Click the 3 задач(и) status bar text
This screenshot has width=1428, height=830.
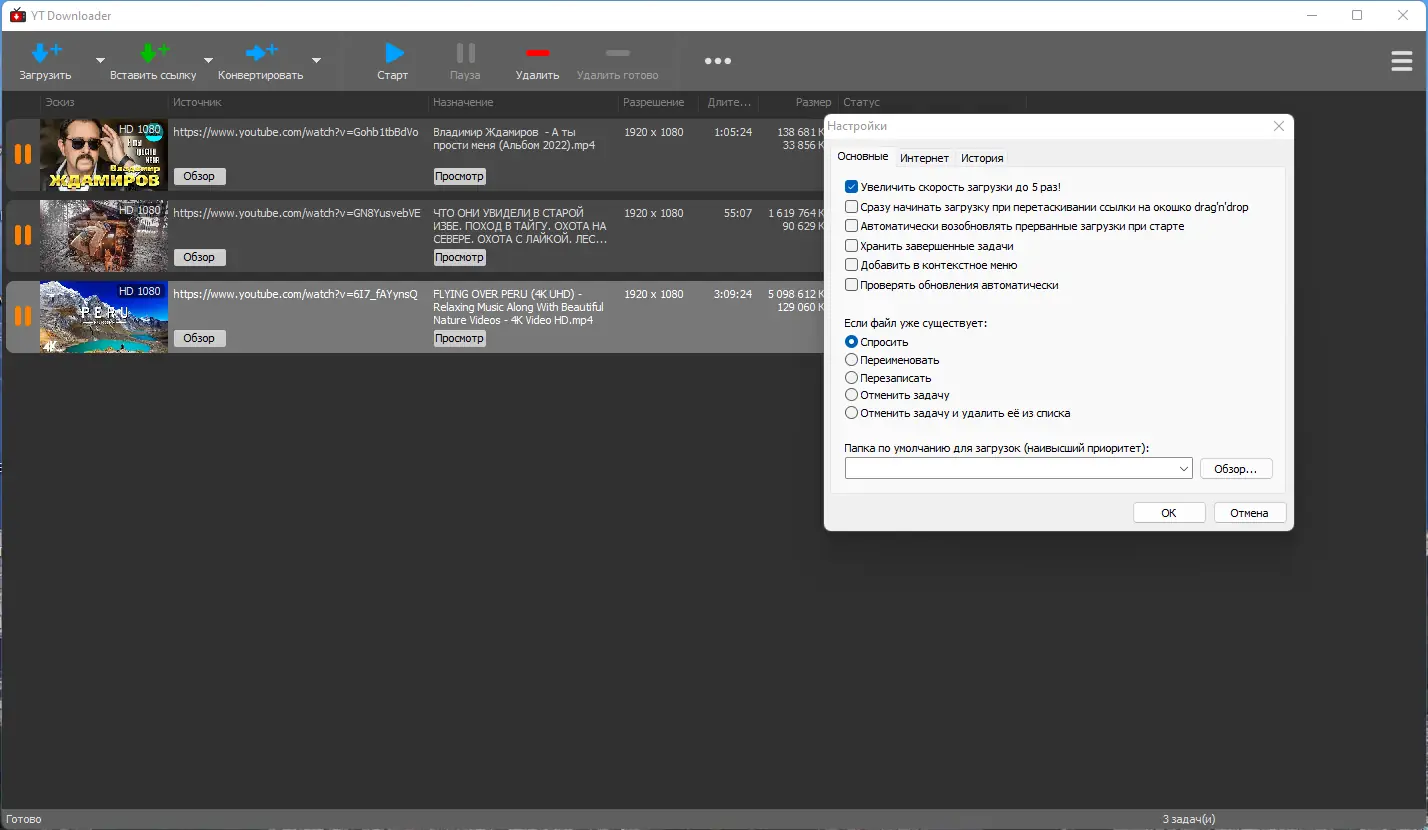click(x=1189, y=820)
